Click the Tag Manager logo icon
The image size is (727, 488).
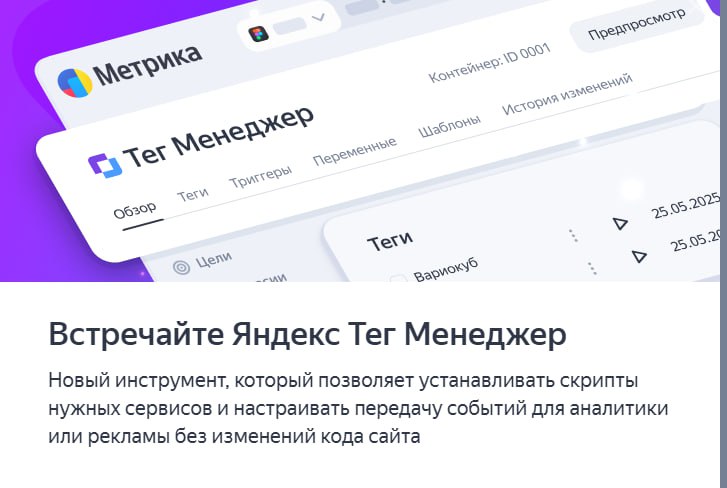coord(105,165)
